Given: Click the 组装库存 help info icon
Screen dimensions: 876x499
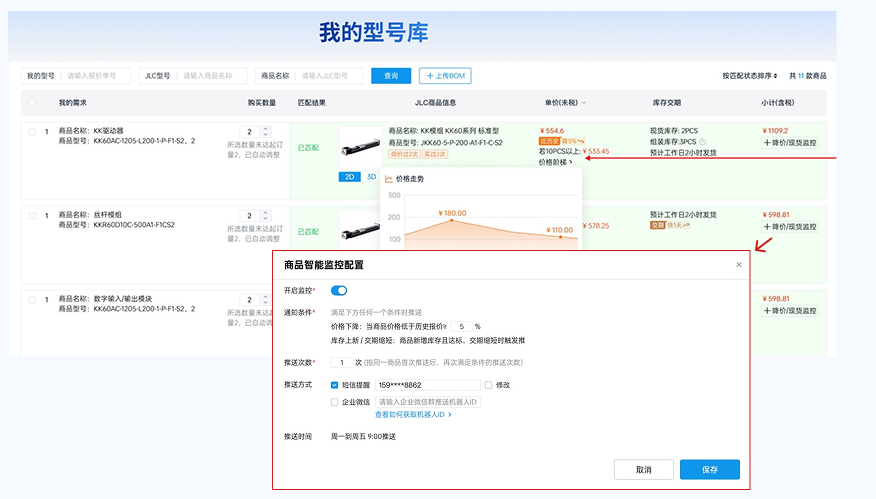Looking at the screenshot, I should coord(702,142).
